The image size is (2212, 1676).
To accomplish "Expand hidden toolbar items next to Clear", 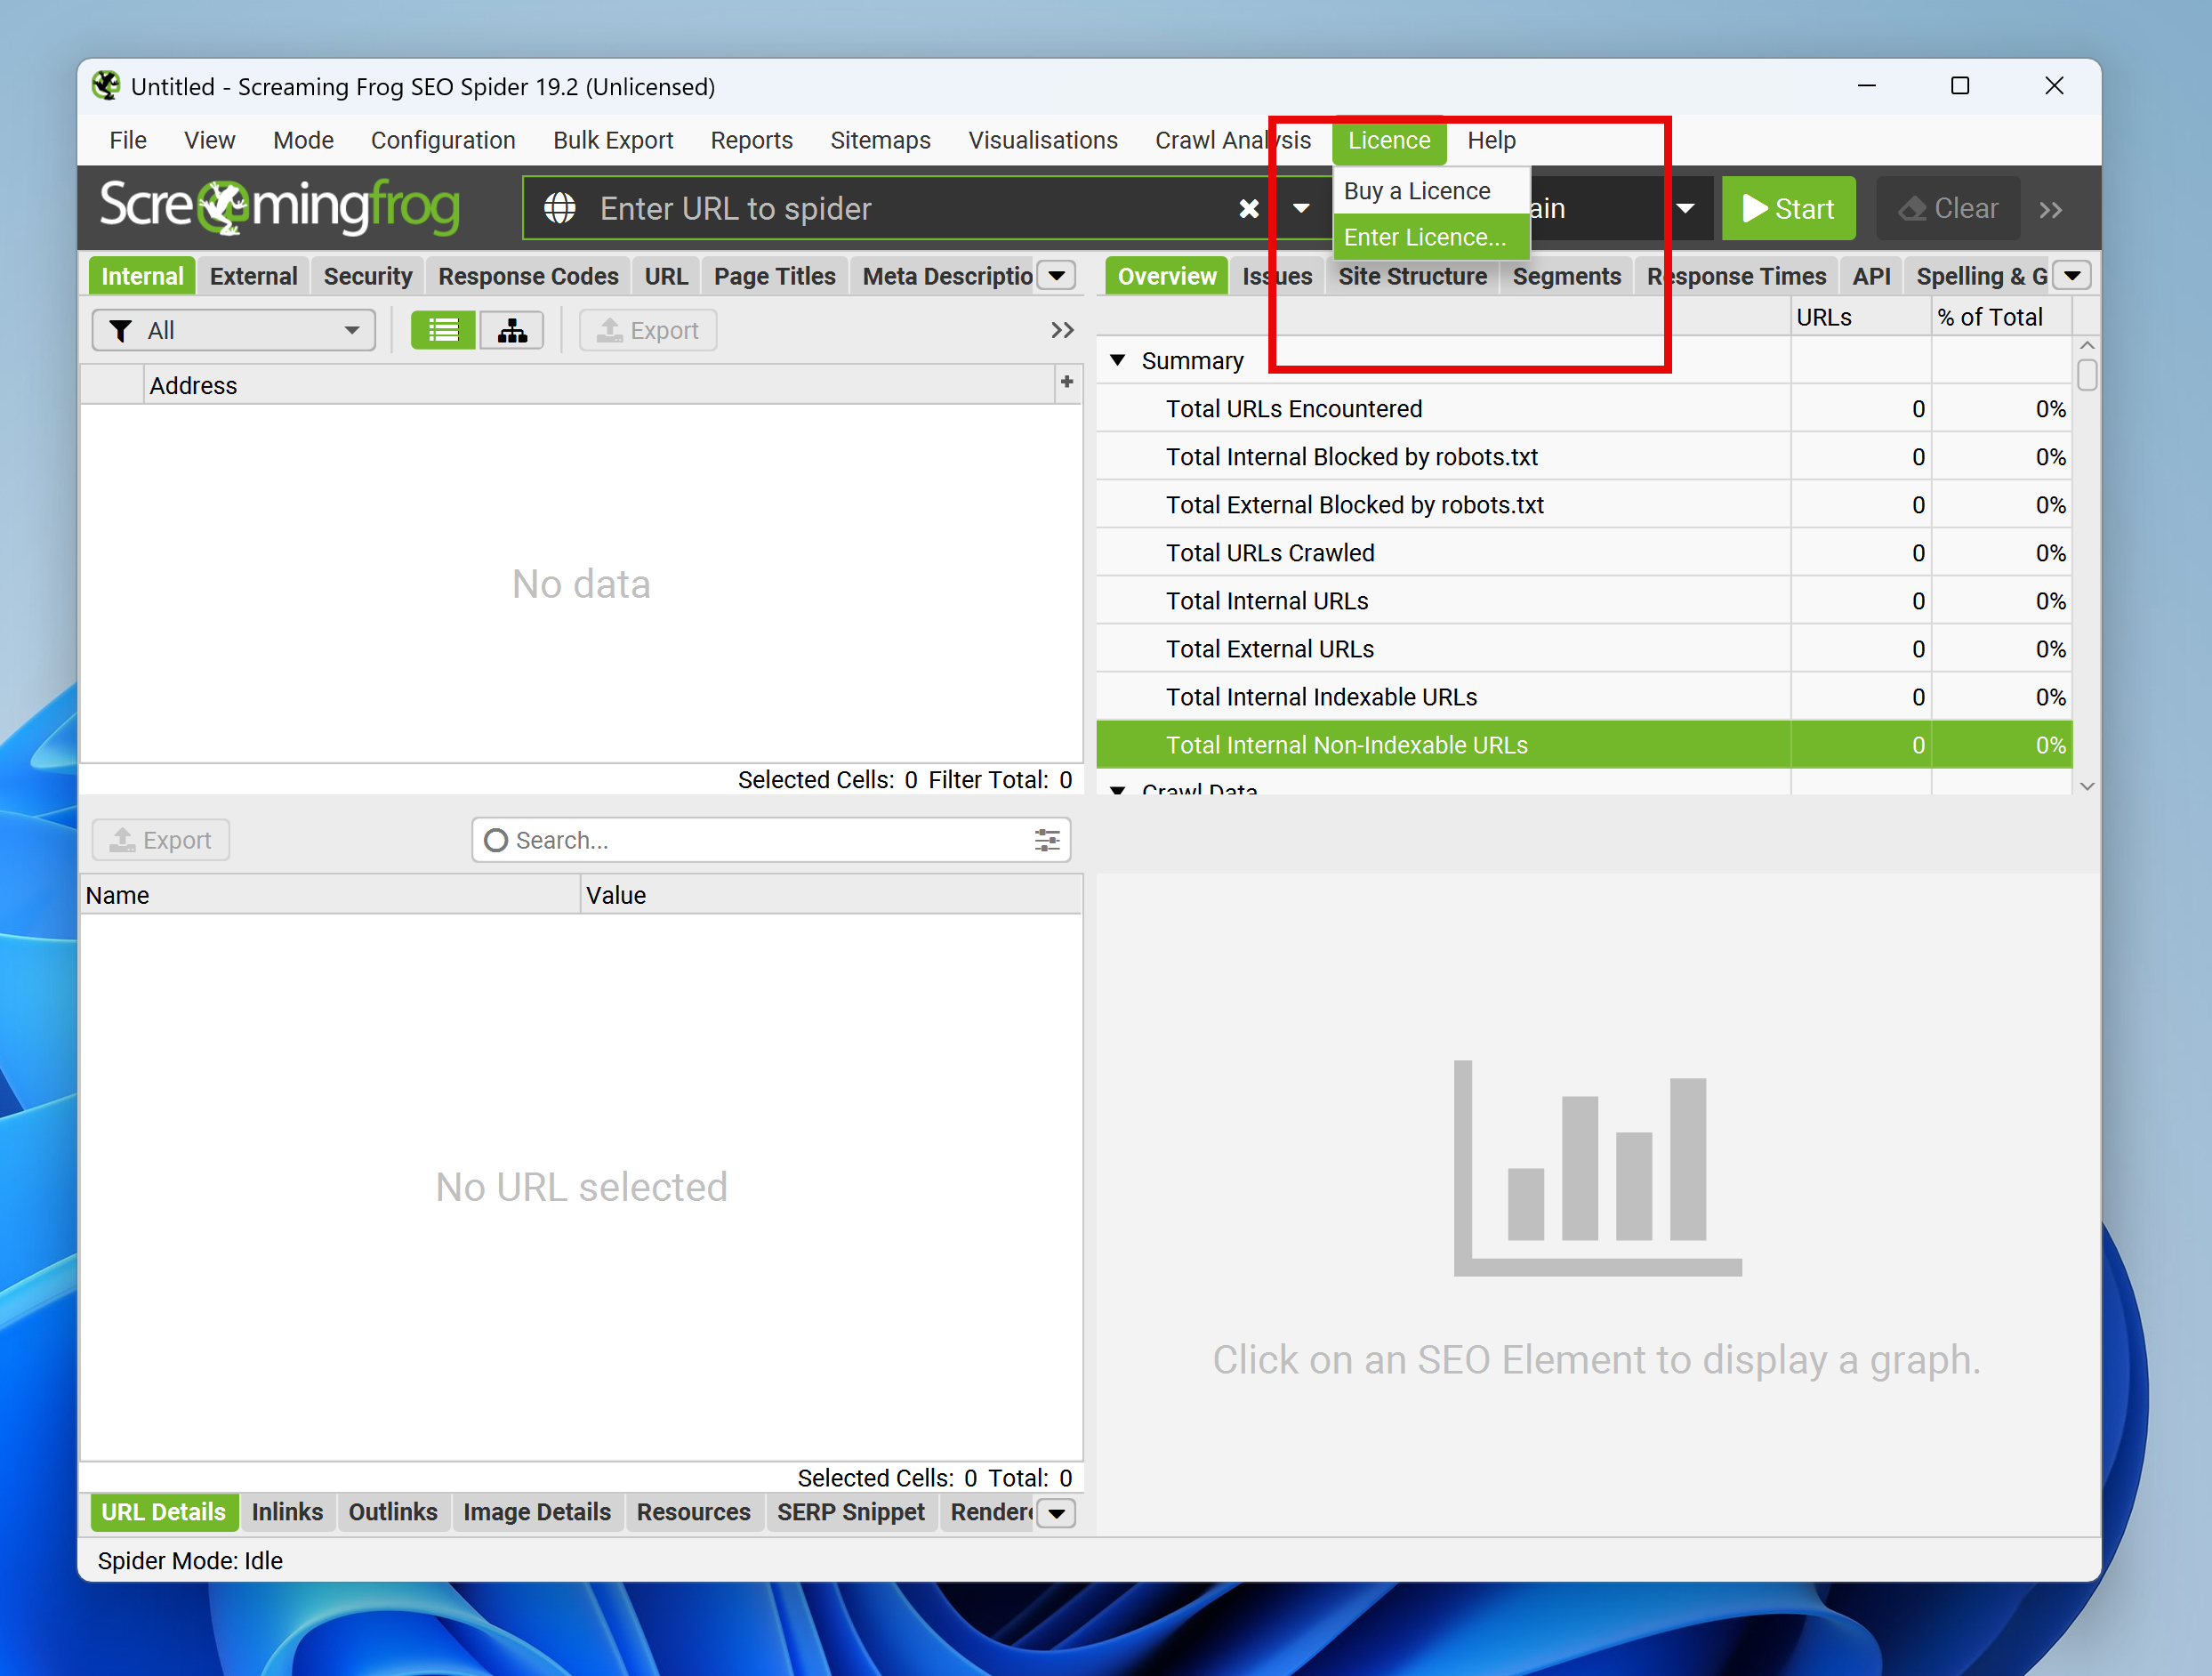I will click(2050, 209).
